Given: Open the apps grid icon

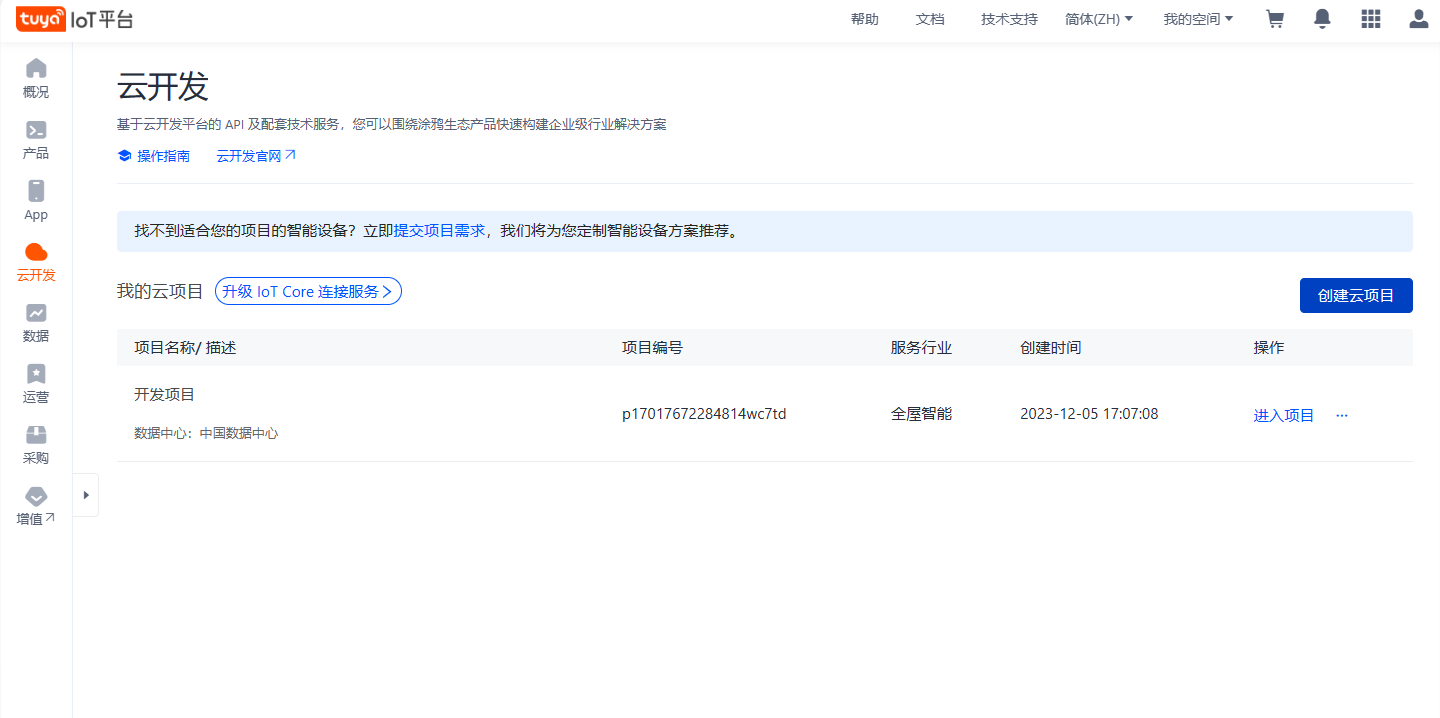Looking at the screenshot, I should [x=1371, y=19].
